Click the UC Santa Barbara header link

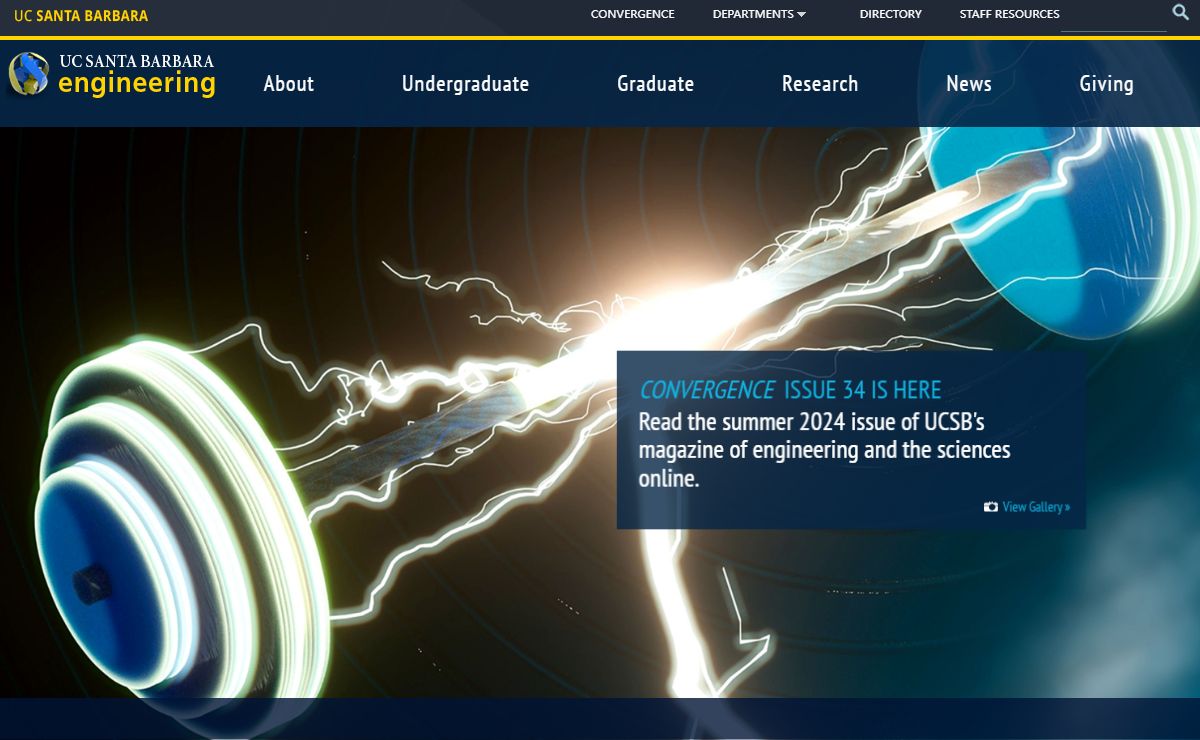pos(81,16)
